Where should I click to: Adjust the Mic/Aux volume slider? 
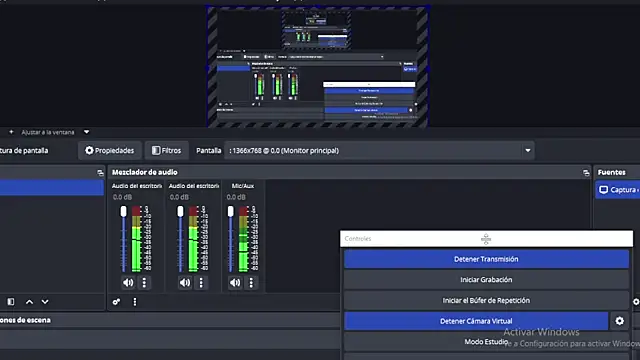231,239
